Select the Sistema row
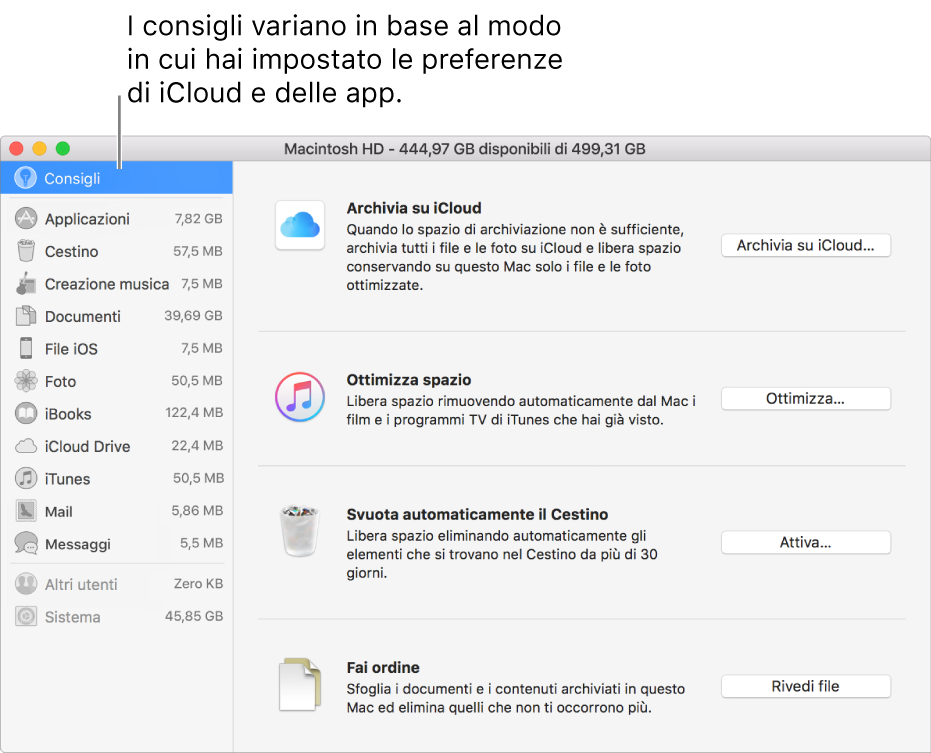931x753 pixels. pyautogui.click(x=118, y=617)
